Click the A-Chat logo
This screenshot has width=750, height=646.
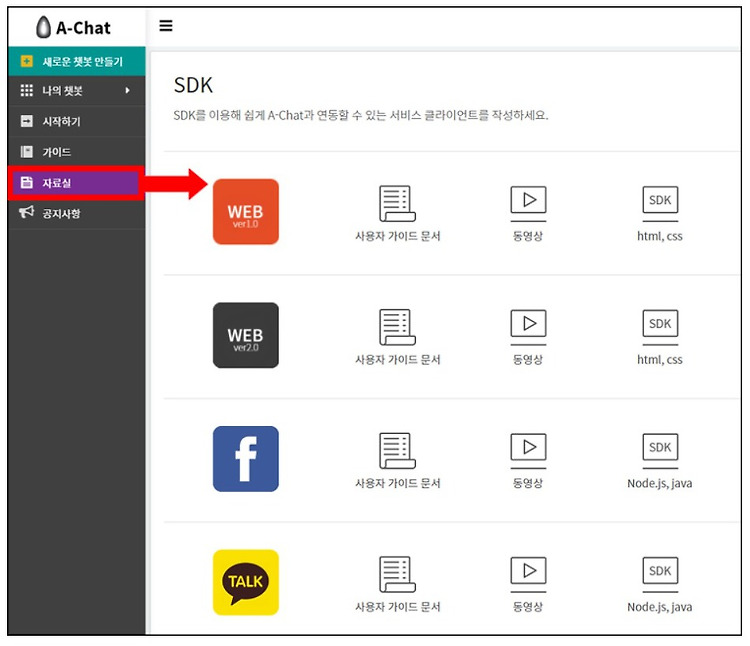tap(73, 27)
